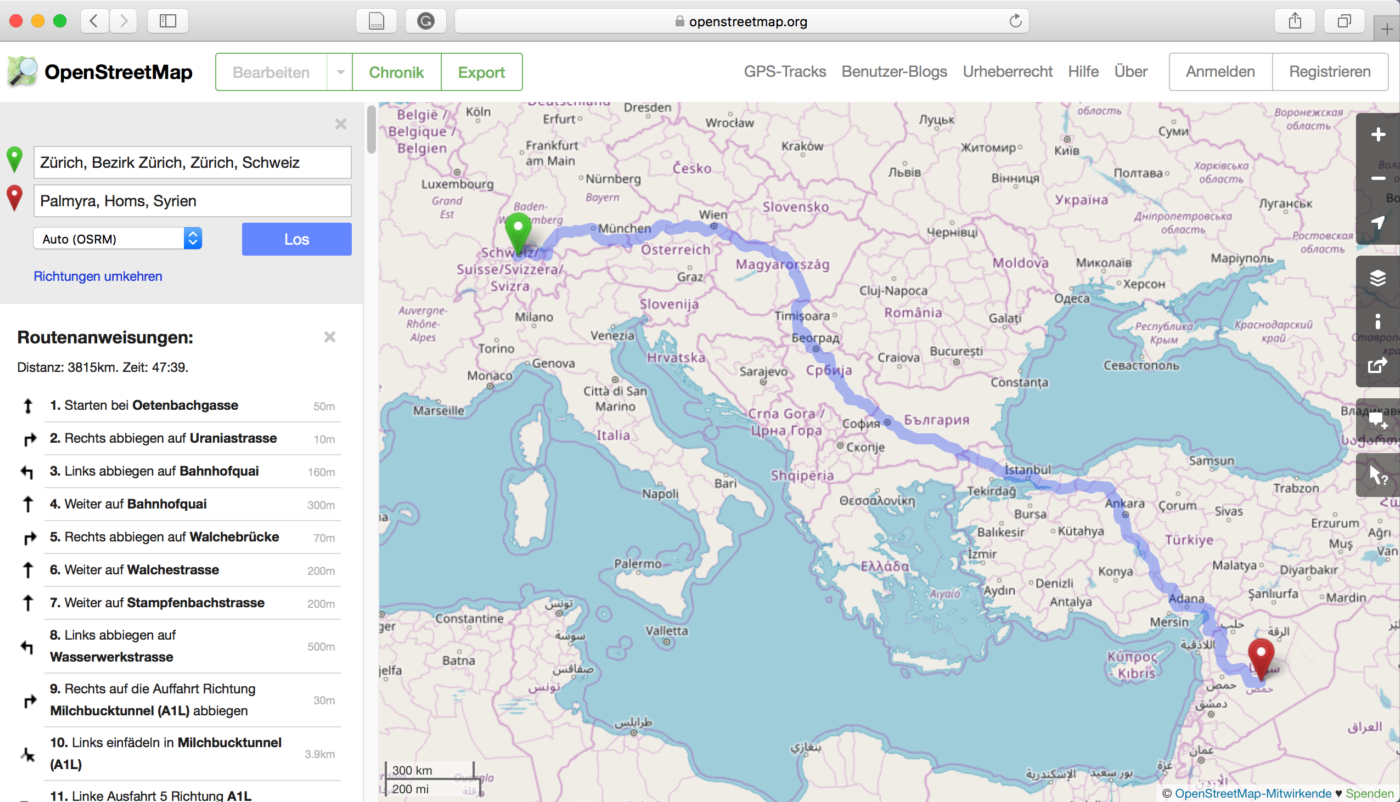The height and width of the screenshot is (802, 1400).
Task: Zoom in on the map
Action: point(1378,134)
